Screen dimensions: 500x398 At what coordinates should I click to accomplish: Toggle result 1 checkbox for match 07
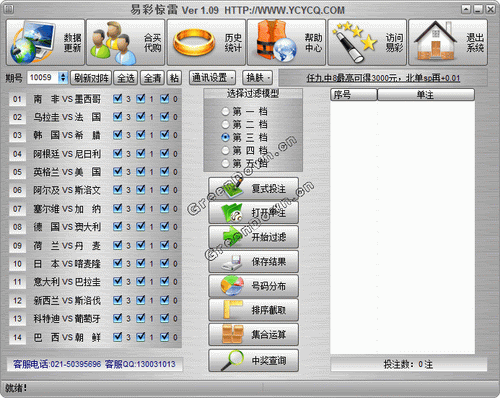coord(141,208)
